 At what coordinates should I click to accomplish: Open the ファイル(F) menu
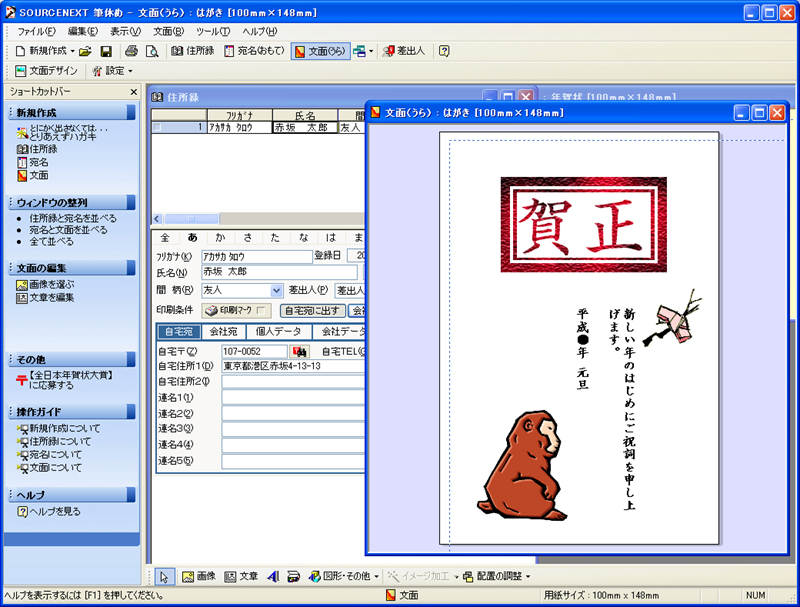click(x=37, y=31)
